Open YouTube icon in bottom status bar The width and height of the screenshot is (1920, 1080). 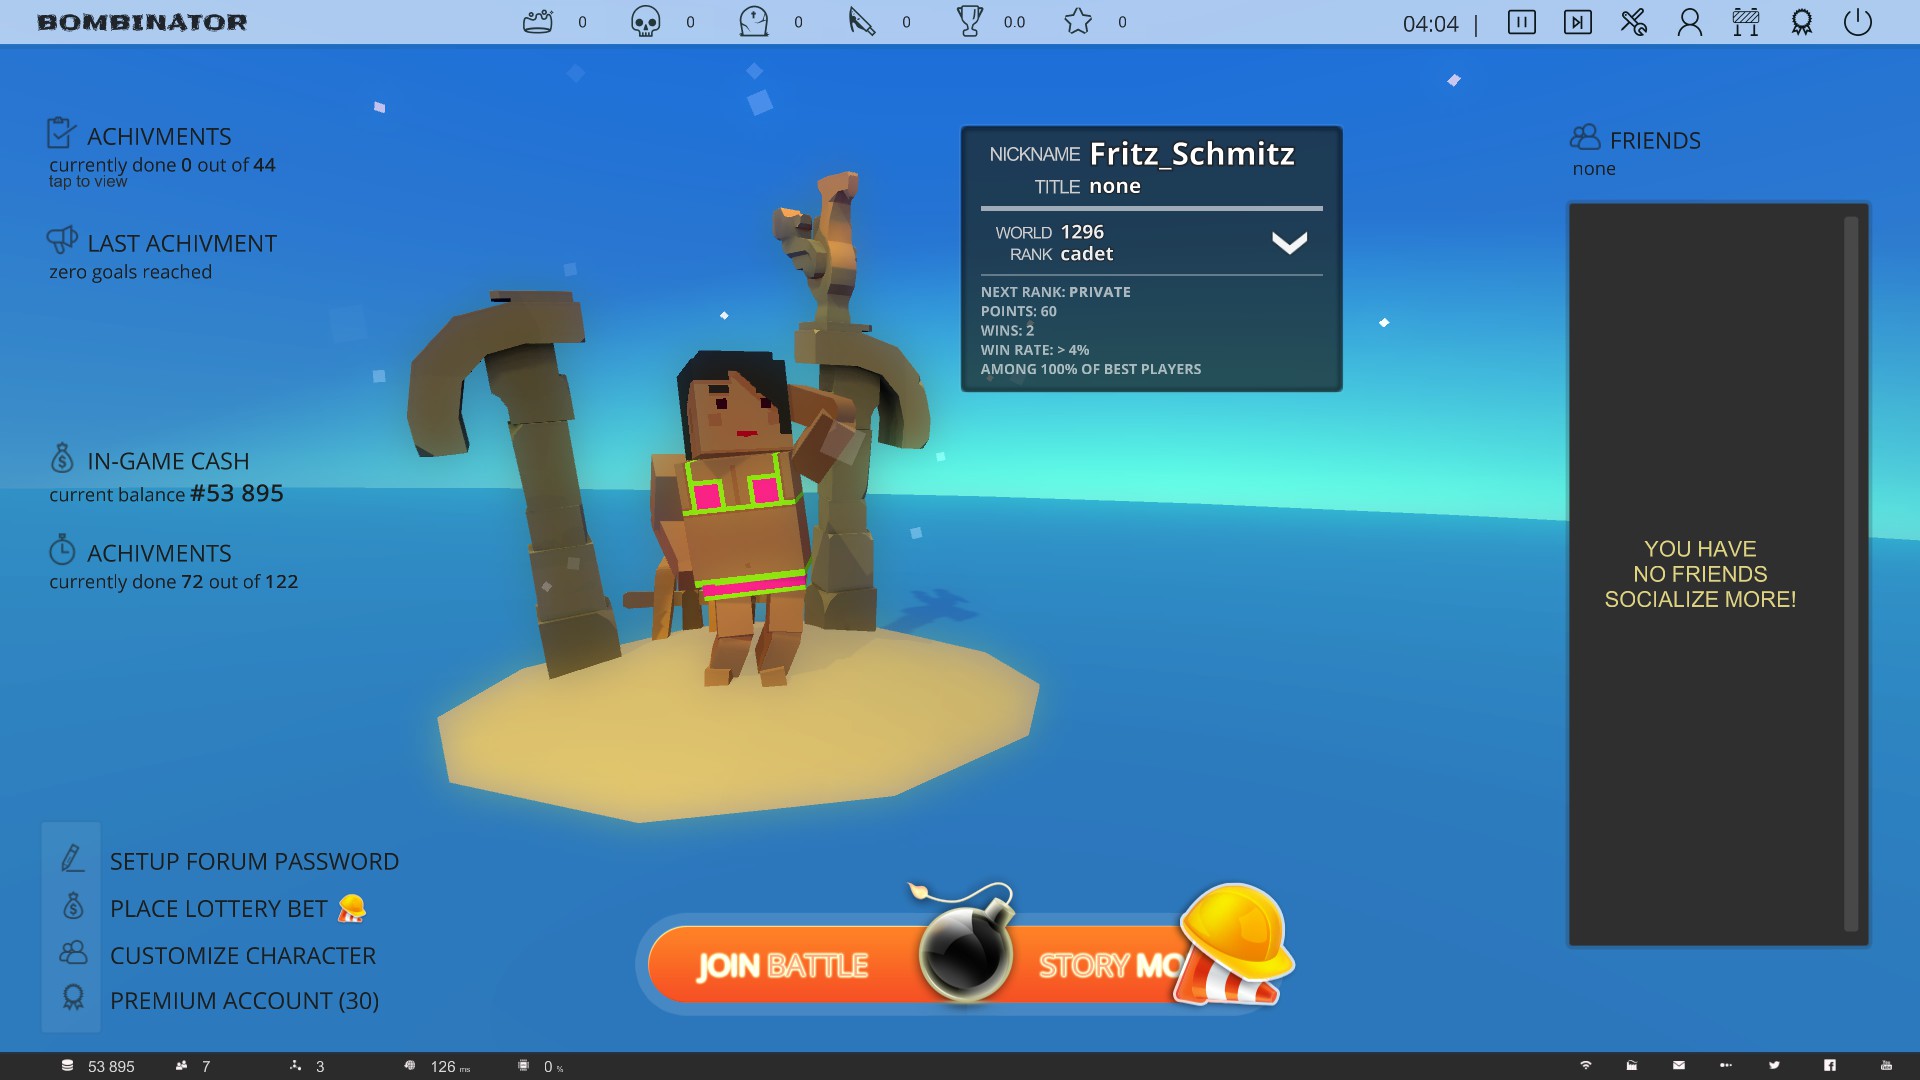(x=1886, y=1065)
